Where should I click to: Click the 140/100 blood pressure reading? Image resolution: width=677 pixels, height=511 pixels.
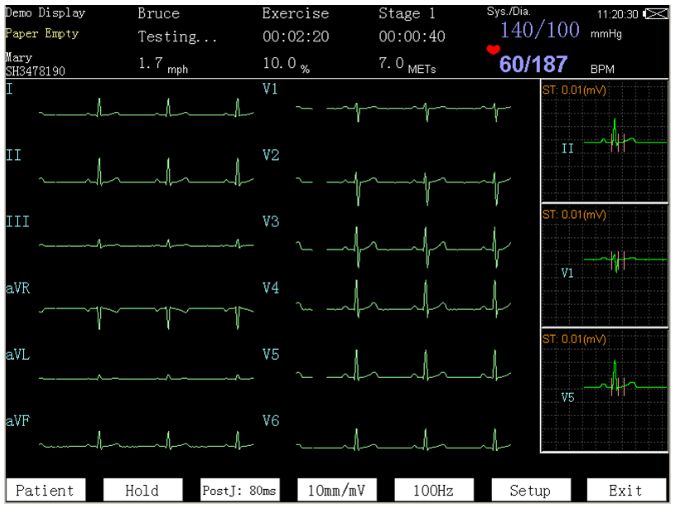539,29
